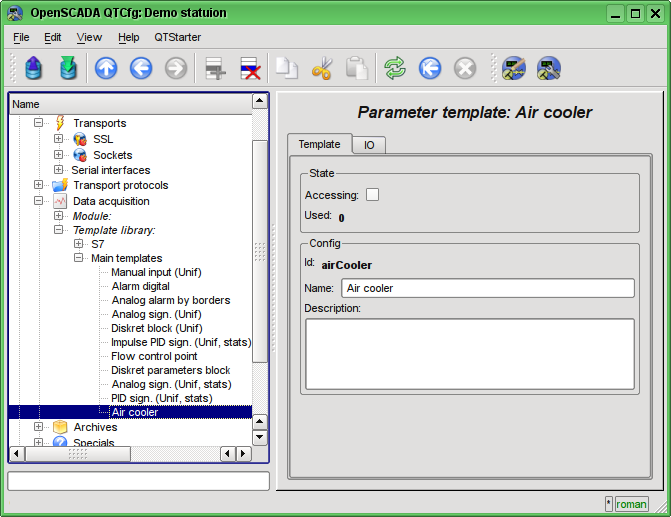Viewport: 671px width, 517px height.
Task: Click the roman user button in status bar
Action: coord(631,504)
